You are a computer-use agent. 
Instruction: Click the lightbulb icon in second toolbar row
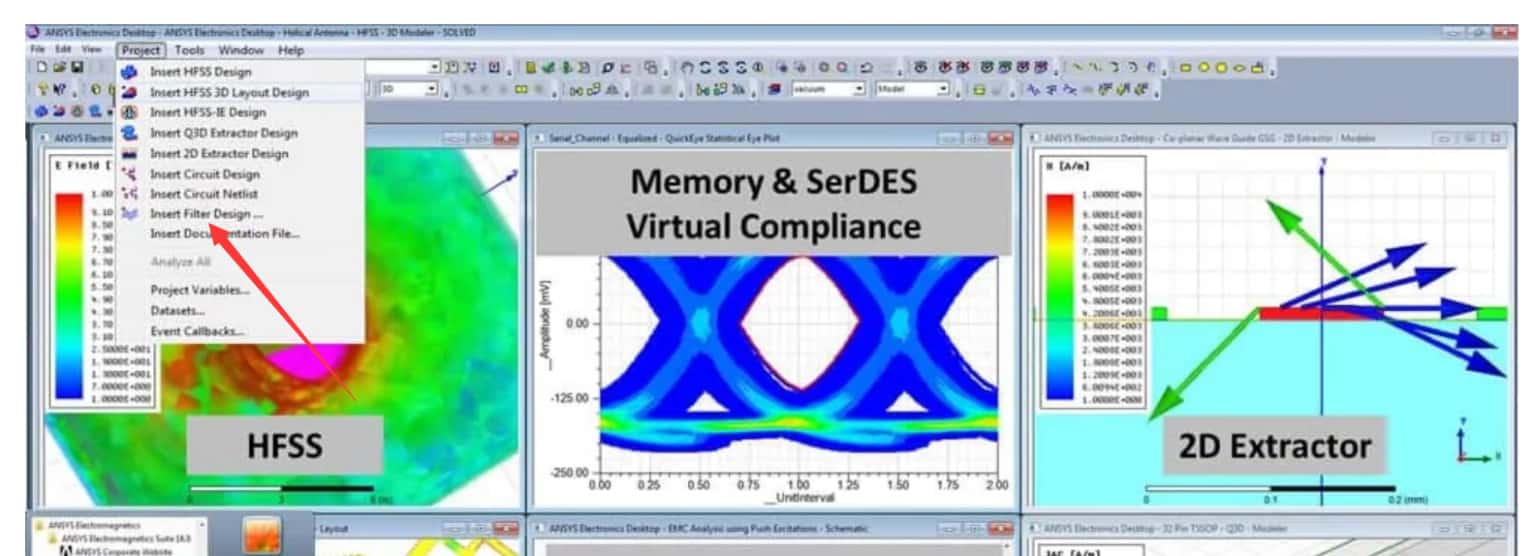(43, 89)
